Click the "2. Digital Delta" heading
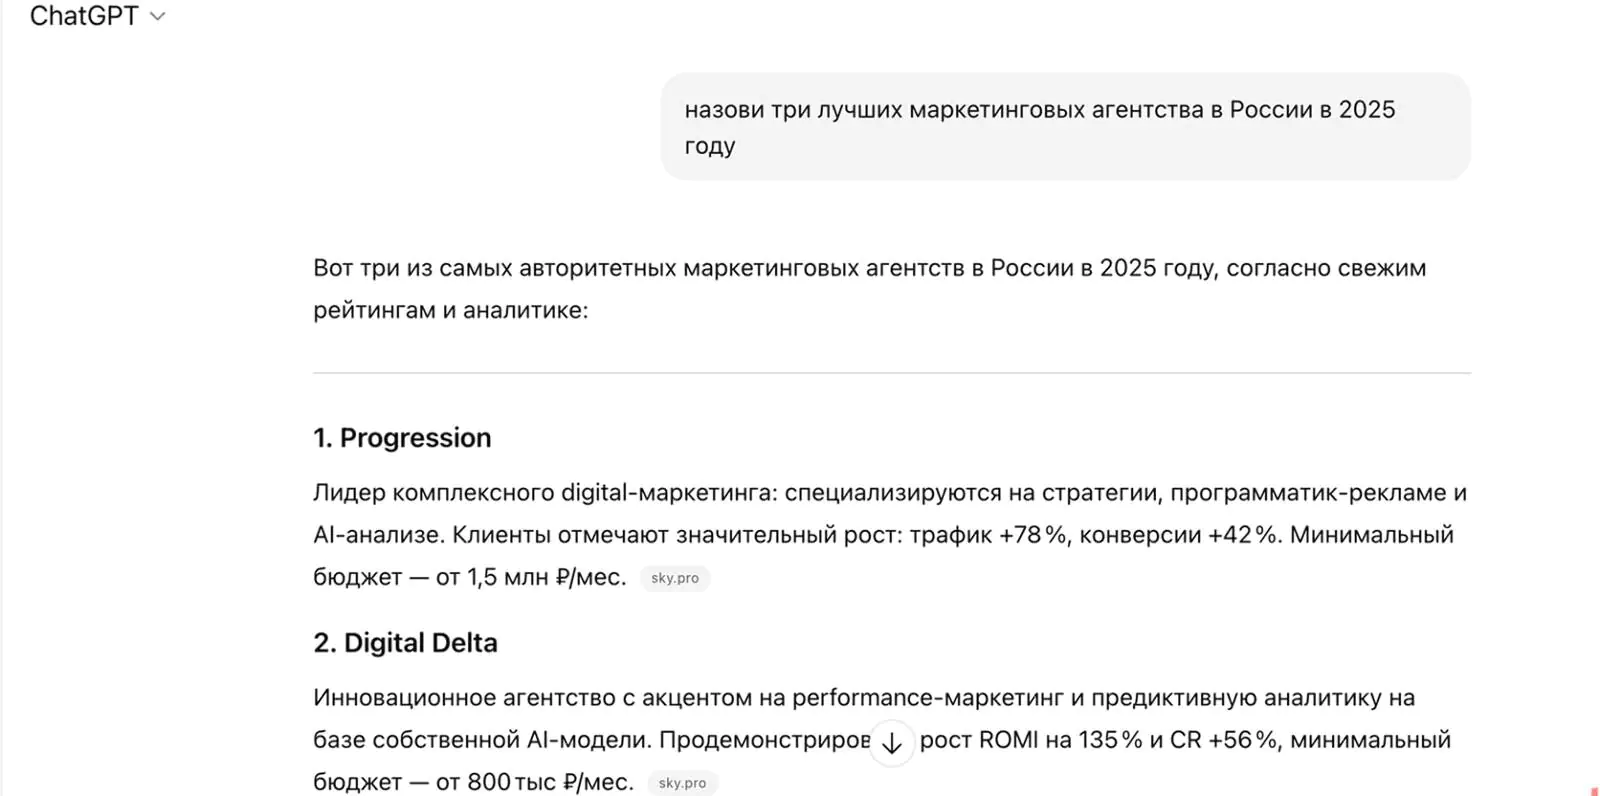This screenshot has height=796, width=1600. [x=405, y=643]
